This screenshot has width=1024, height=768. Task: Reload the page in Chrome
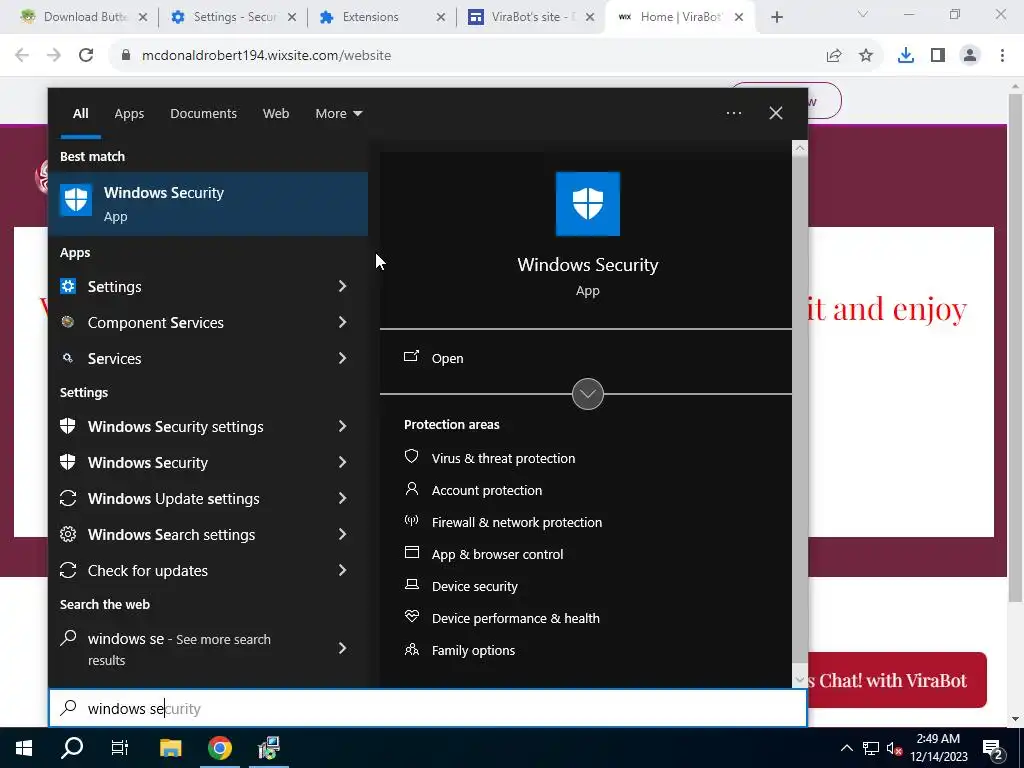86,56
